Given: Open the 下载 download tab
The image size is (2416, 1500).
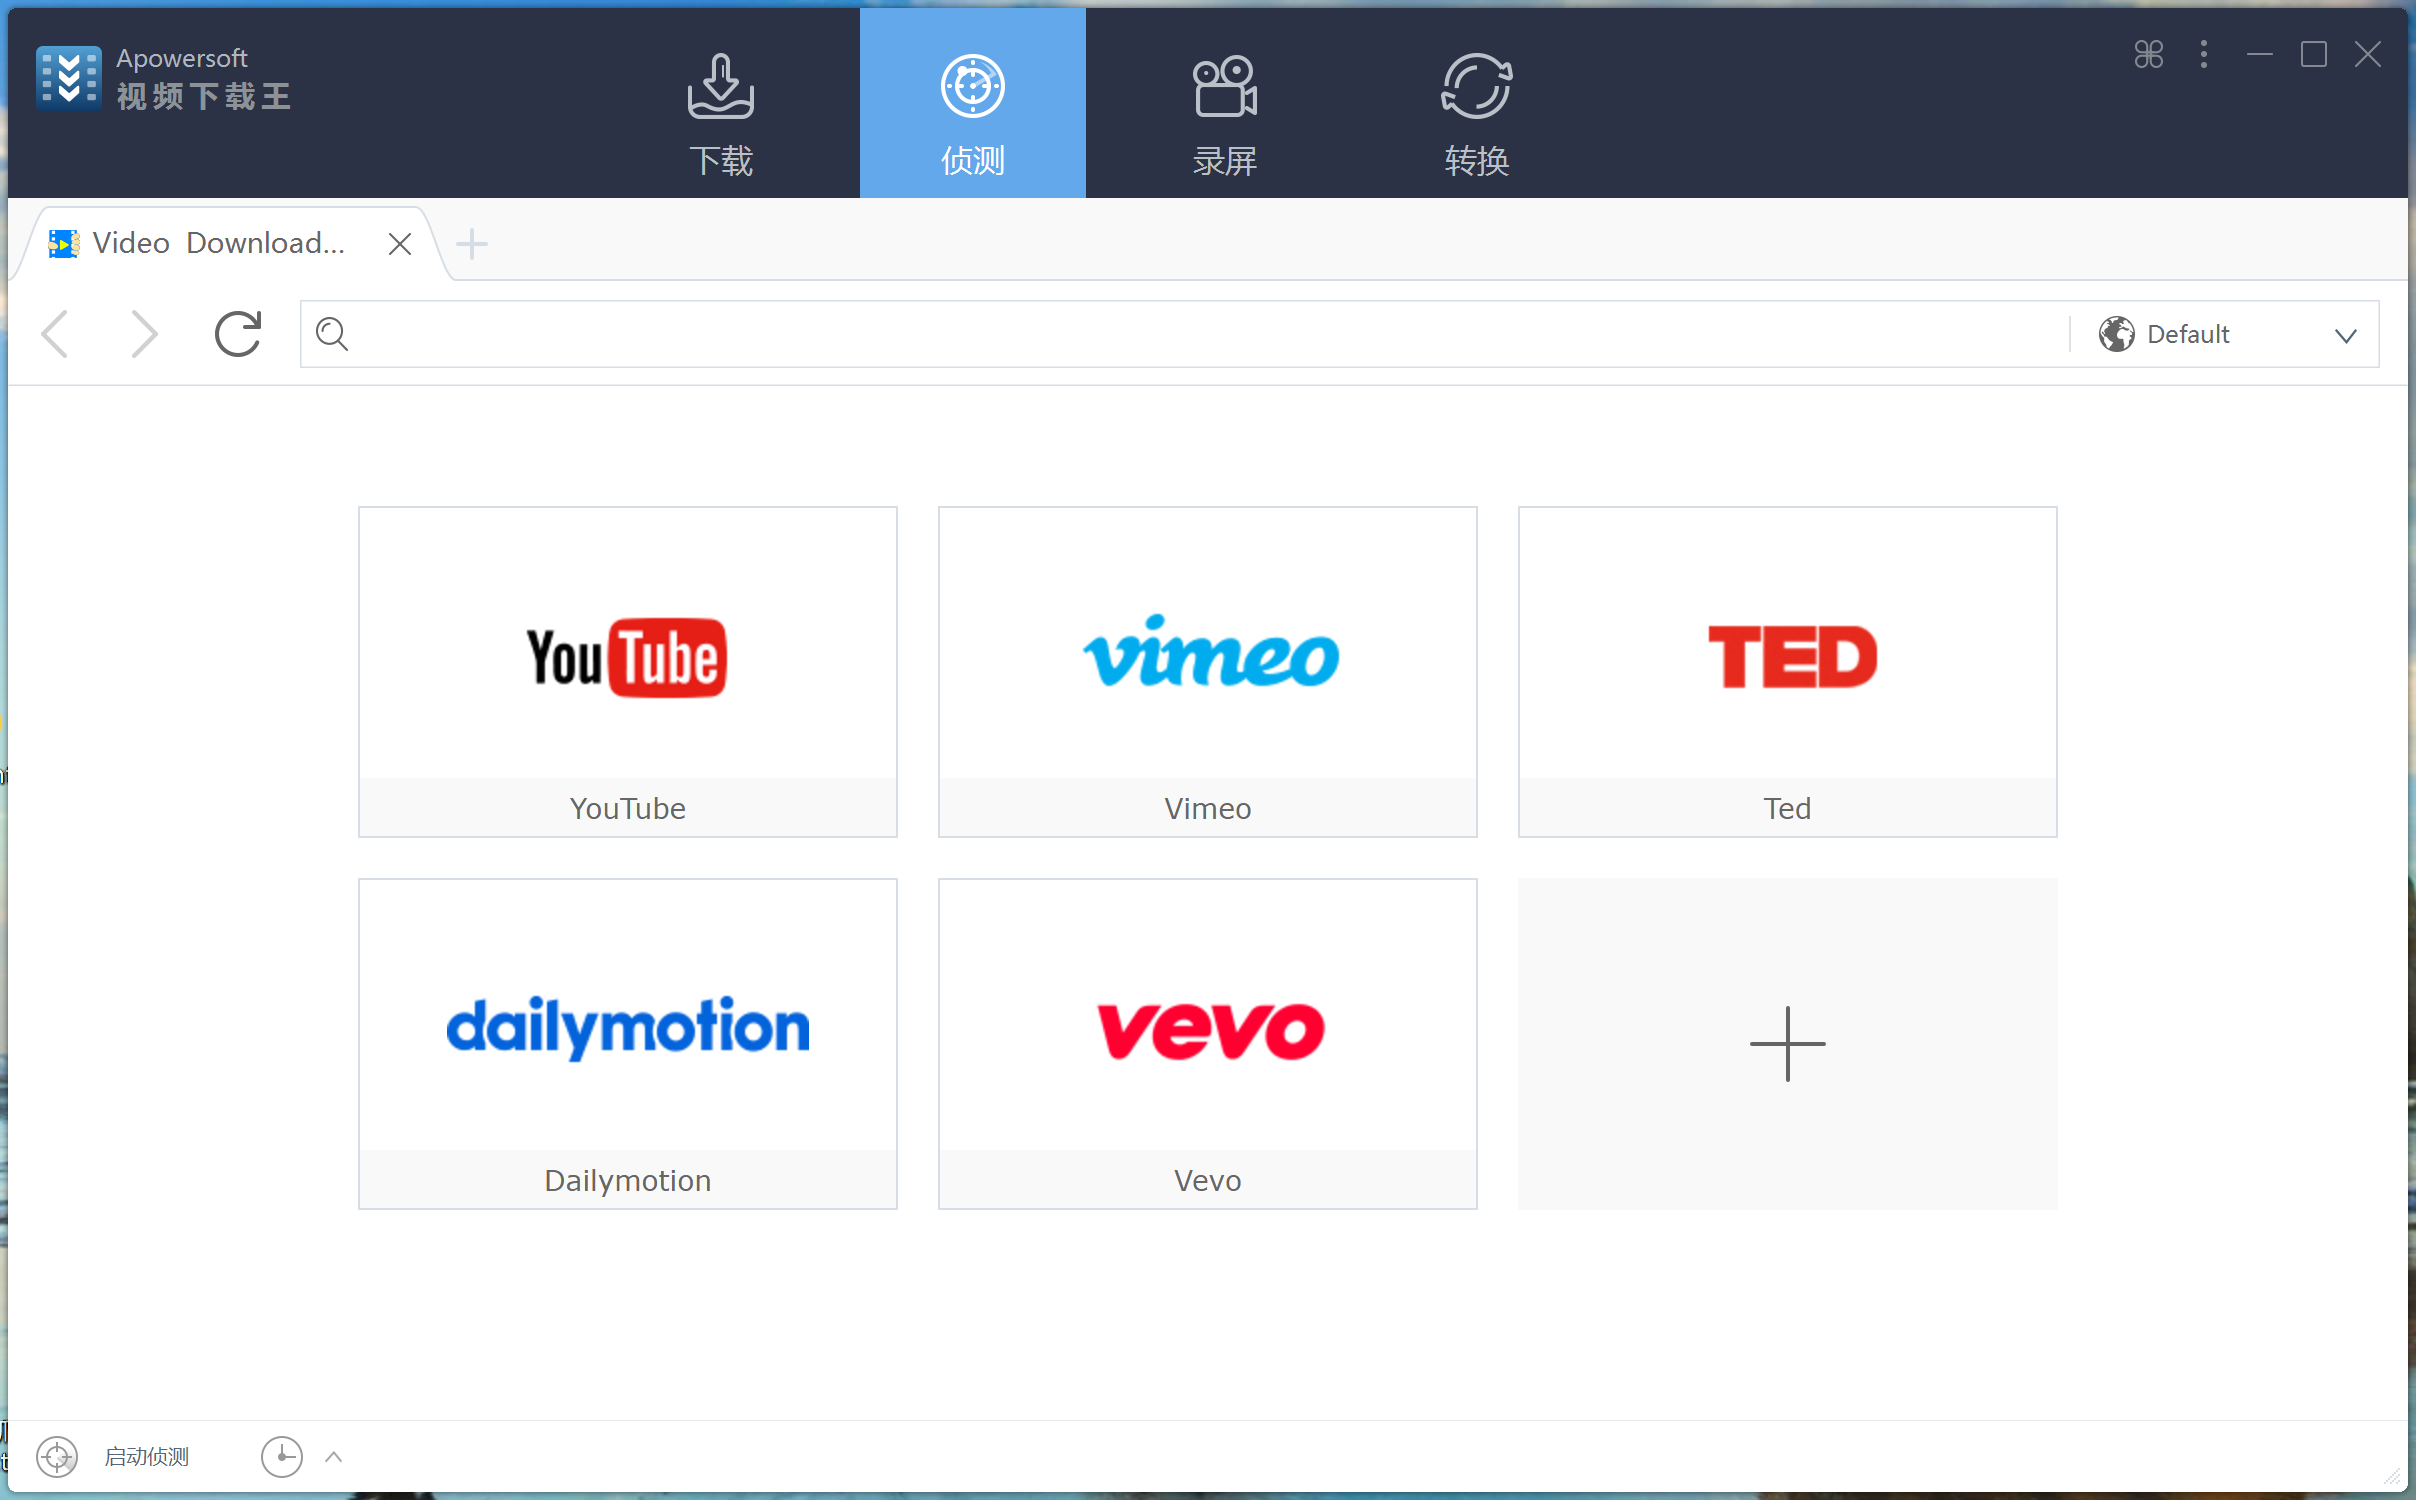Looking at the screenshot, I should tap(721, 104).
